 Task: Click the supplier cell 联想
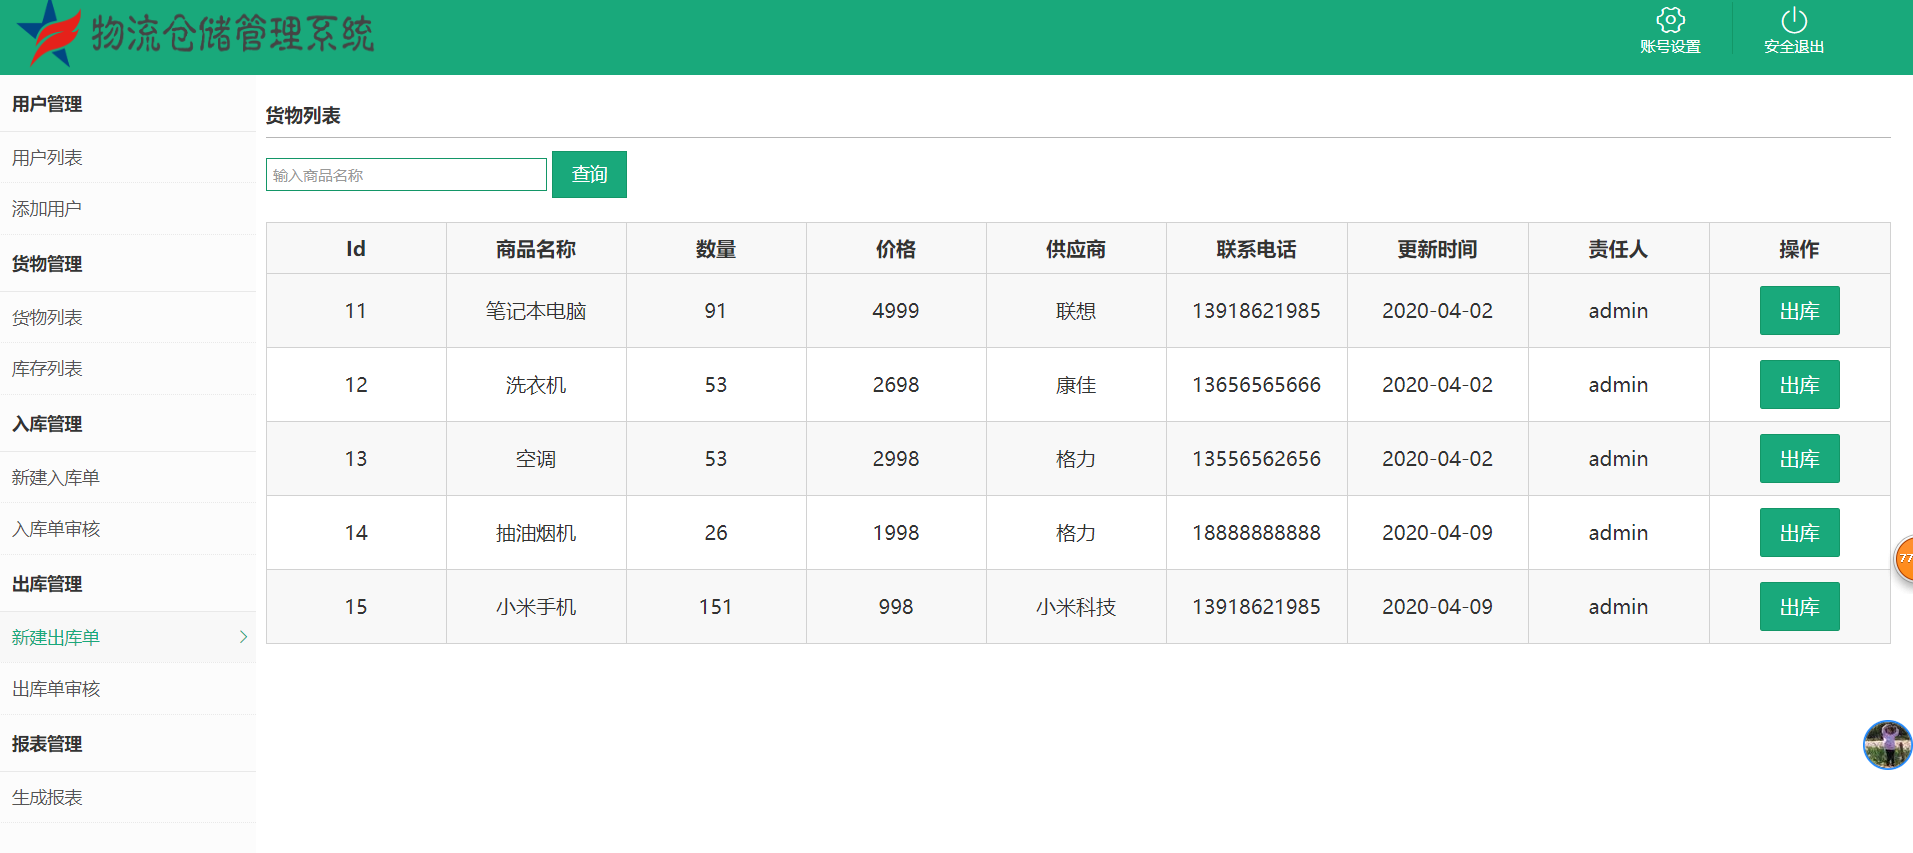tap(1076, 311)
